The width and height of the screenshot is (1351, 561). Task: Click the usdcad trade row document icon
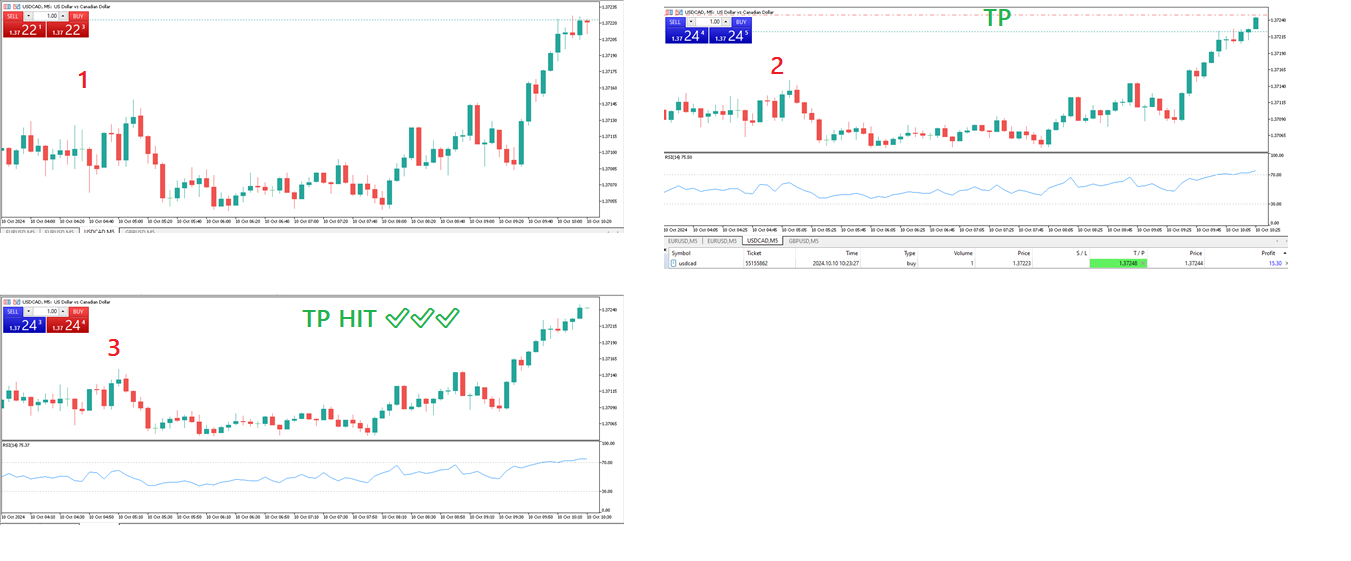tap(673, 263)
